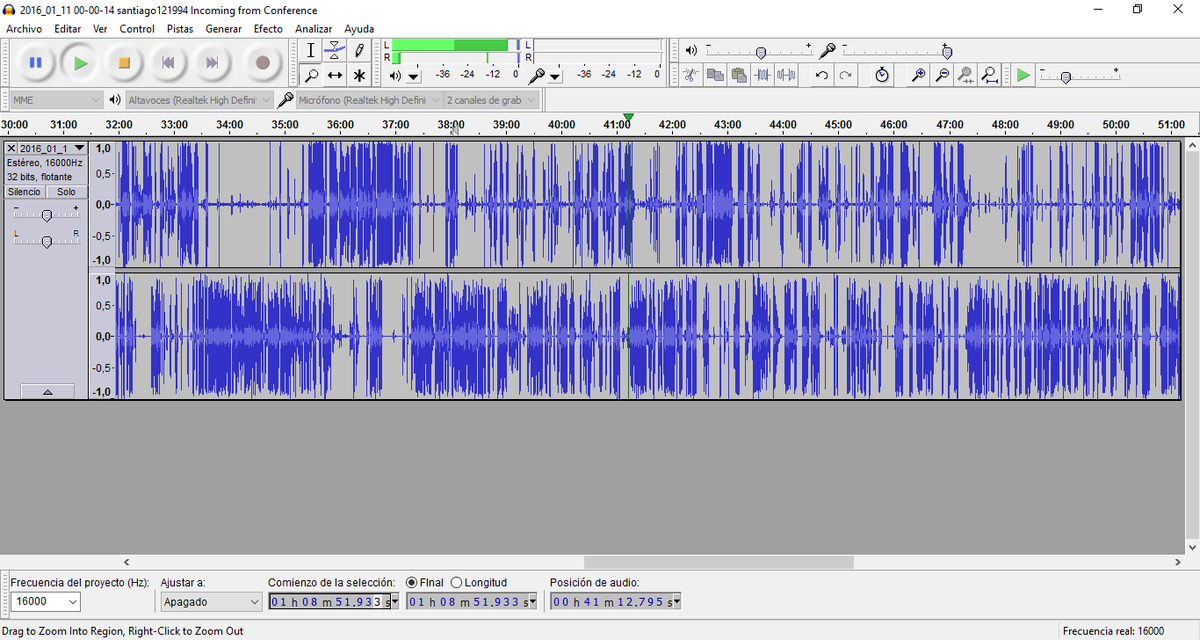Open the Ayuda menu
Image resolution: width=1200 pixels, height=640 pixels.
click(359, 29)
